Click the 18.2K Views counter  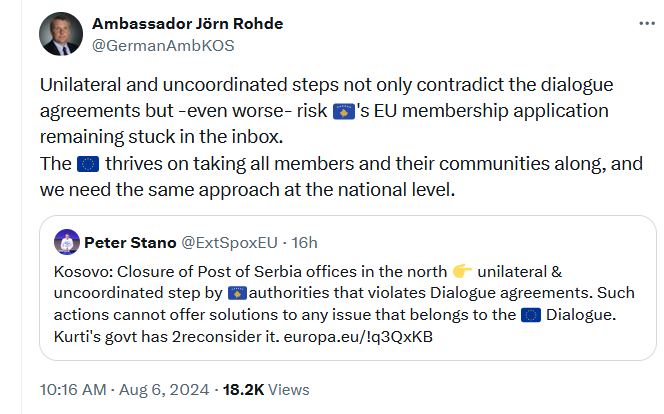point(266,389)
